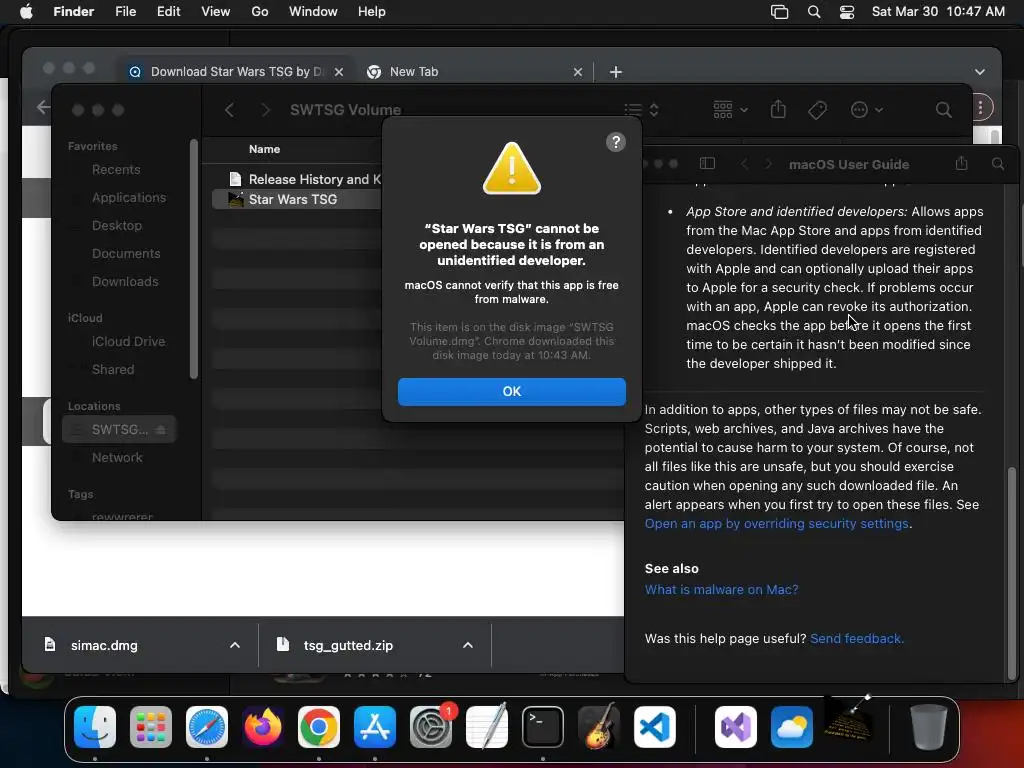Open Finder from the Dock
Viewport: 1024px width, 768px height.
(95, 727)
